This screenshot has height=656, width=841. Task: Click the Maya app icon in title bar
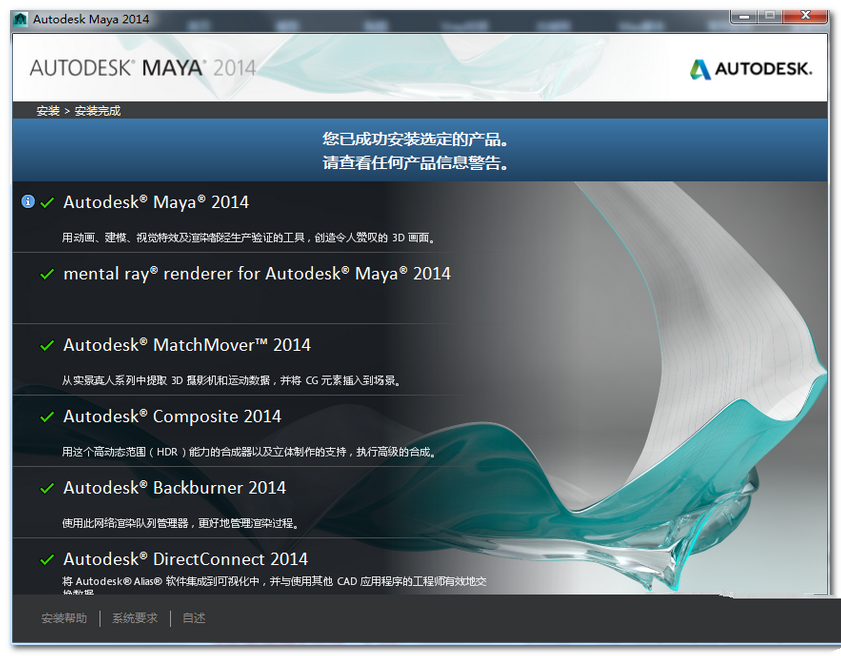point(20,19)
